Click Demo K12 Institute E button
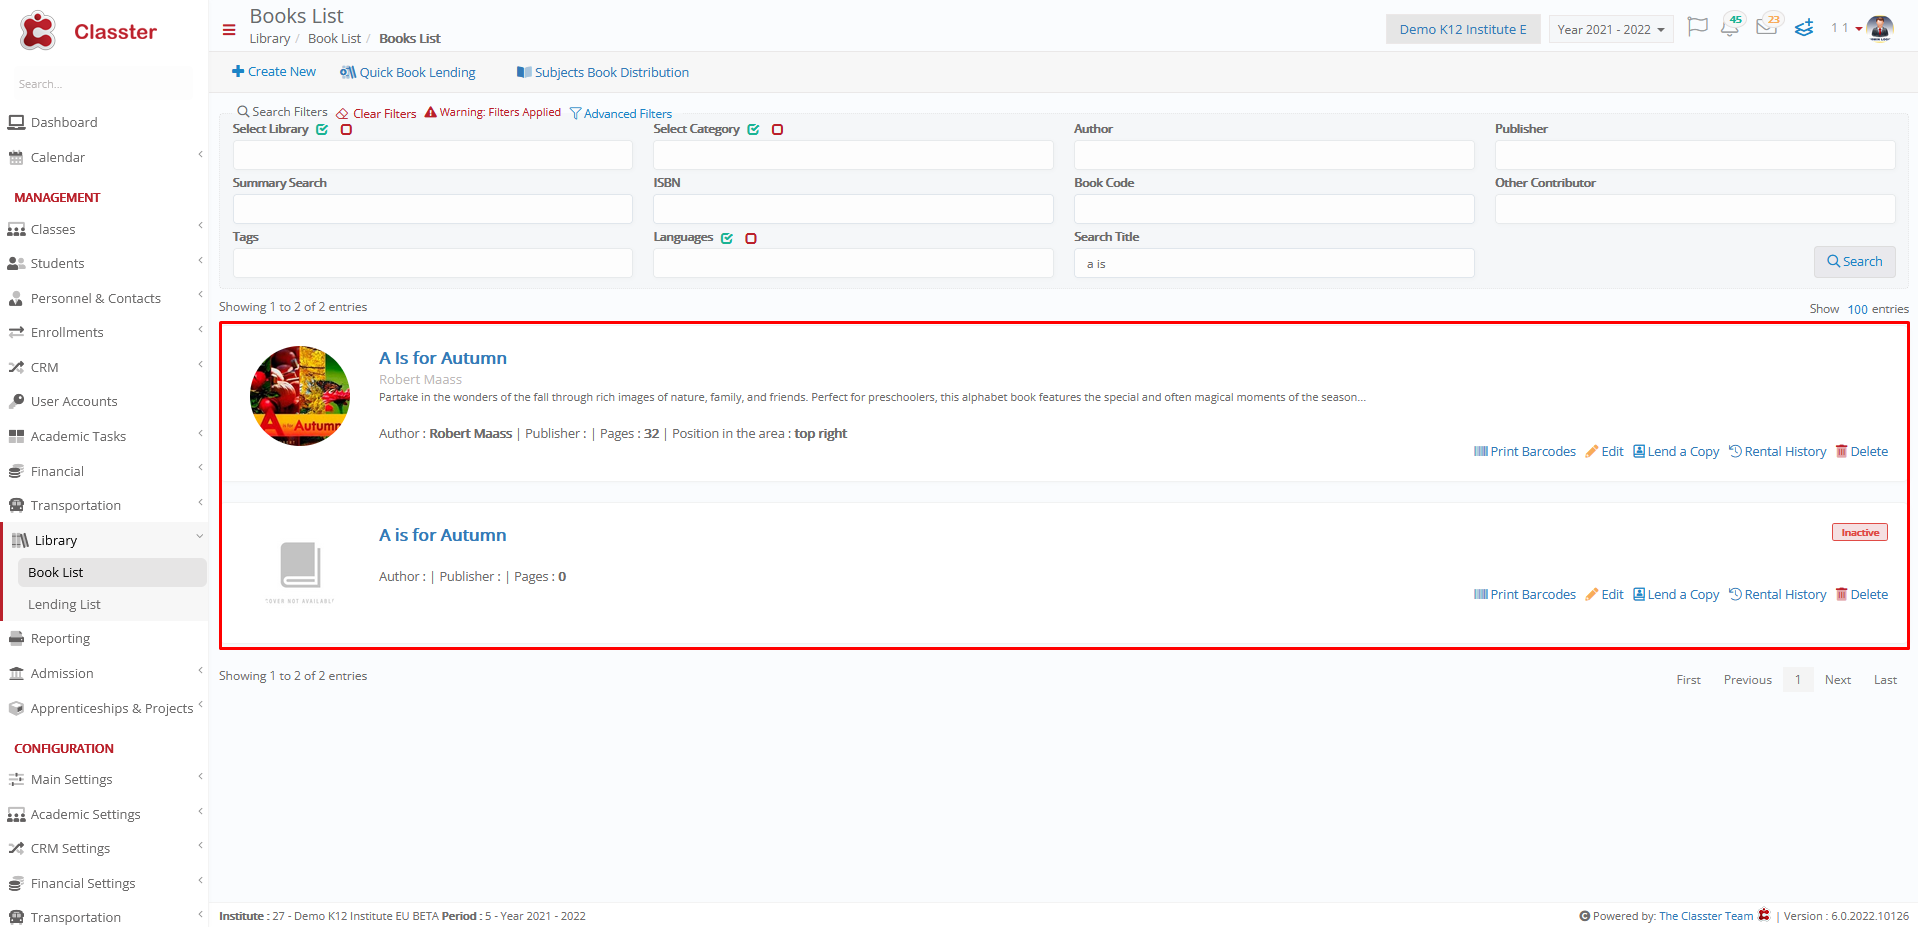This screenshot has width=1918, height=927. coord(1462,29)
